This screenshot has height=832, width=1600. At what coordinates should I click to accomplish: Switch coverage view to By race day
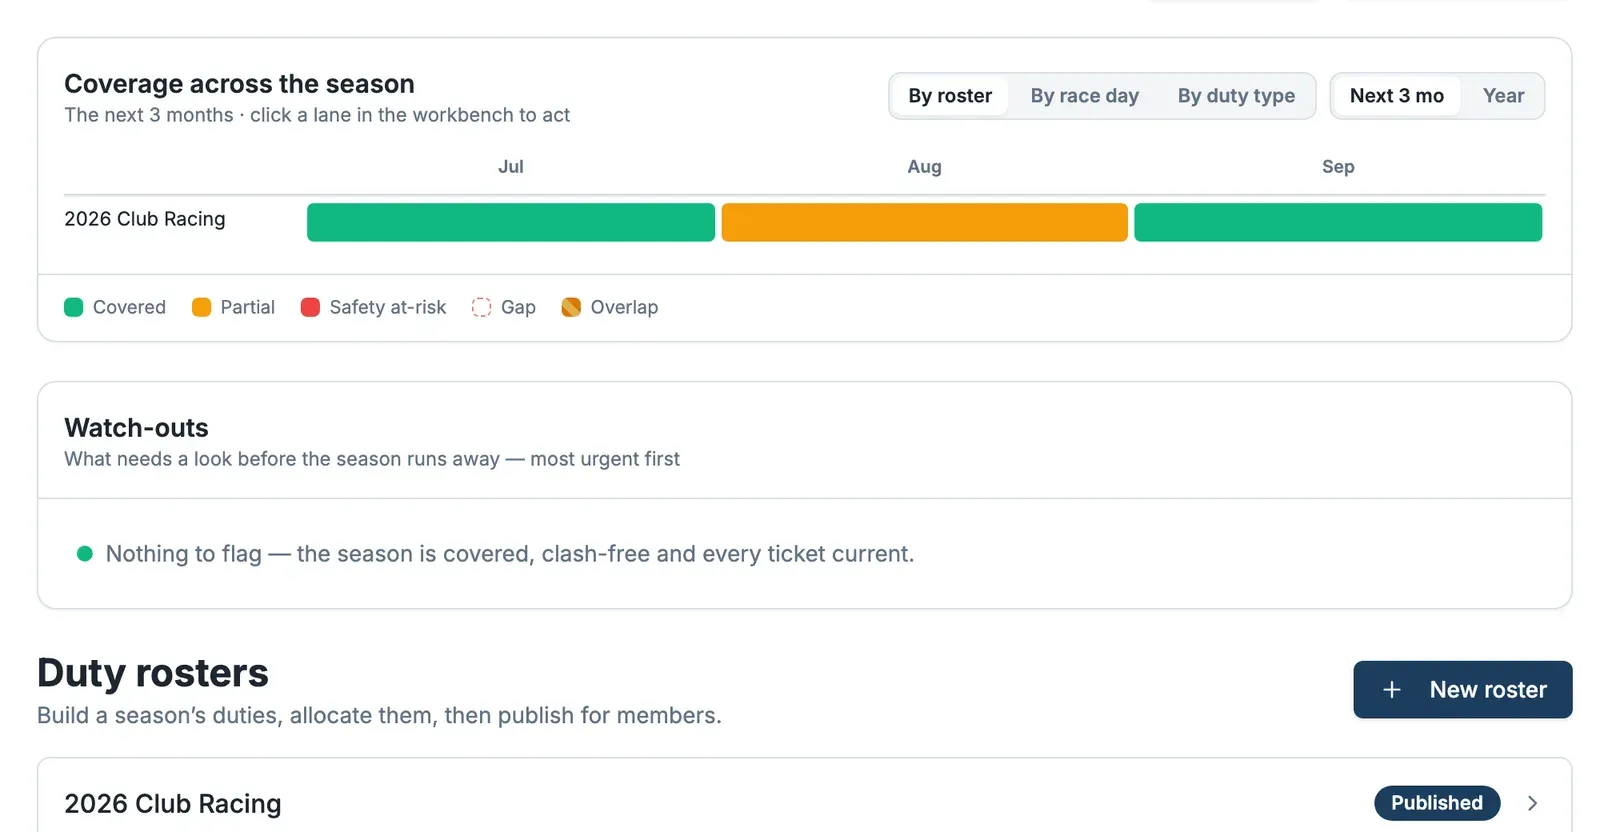(x=1085, y=96)
